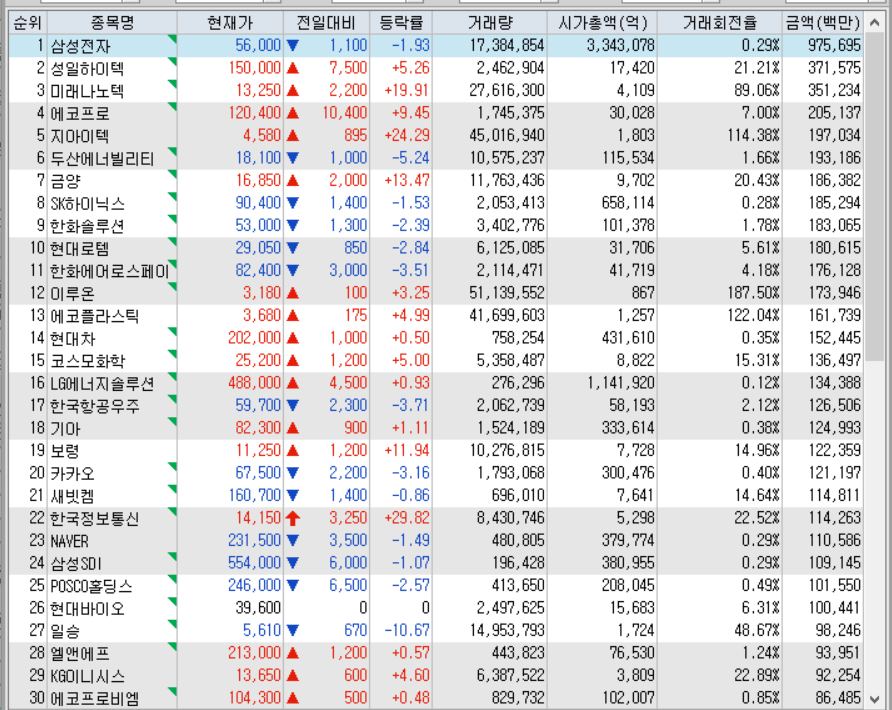Select 카카오 stock name

tap(72, 473)
